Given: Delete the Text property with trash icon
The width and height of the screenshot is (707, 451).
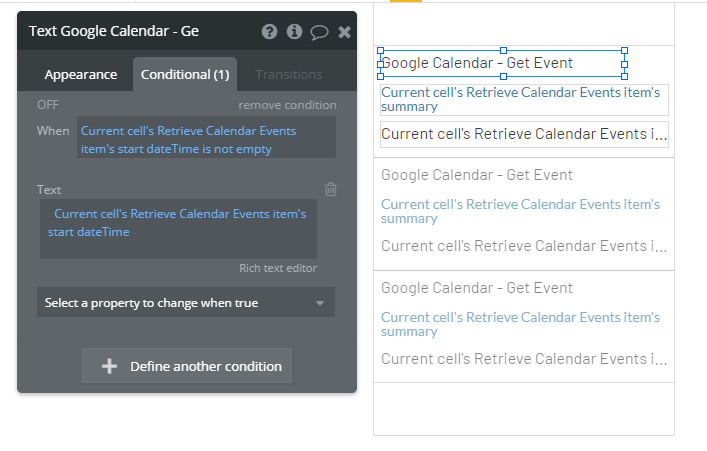Looking at the screenshot, I should coord(331,189).
